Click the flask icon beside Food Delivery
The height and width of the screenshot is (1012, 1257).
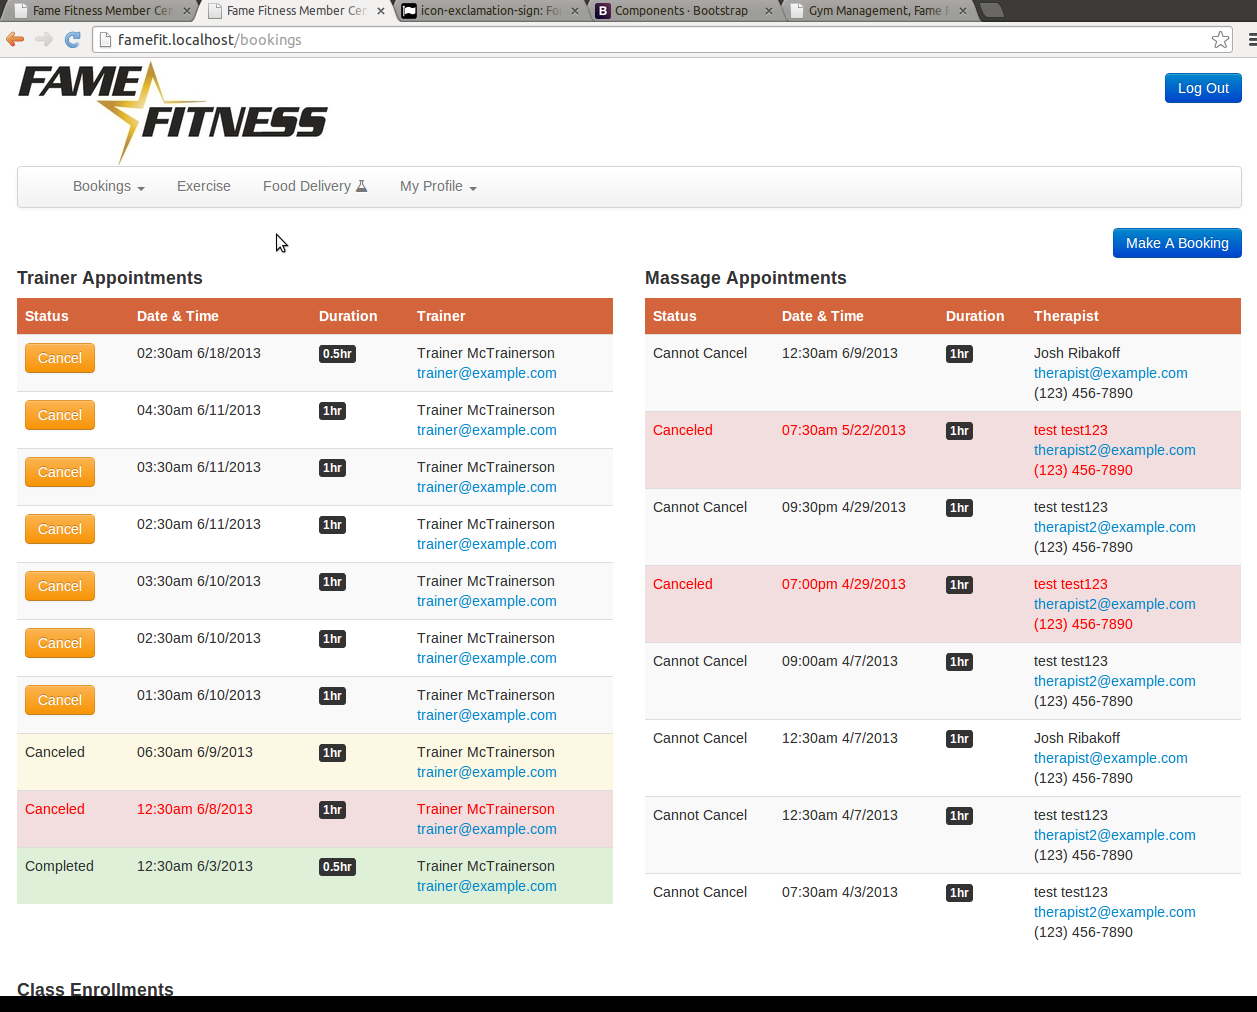click(x=362, y=186)
